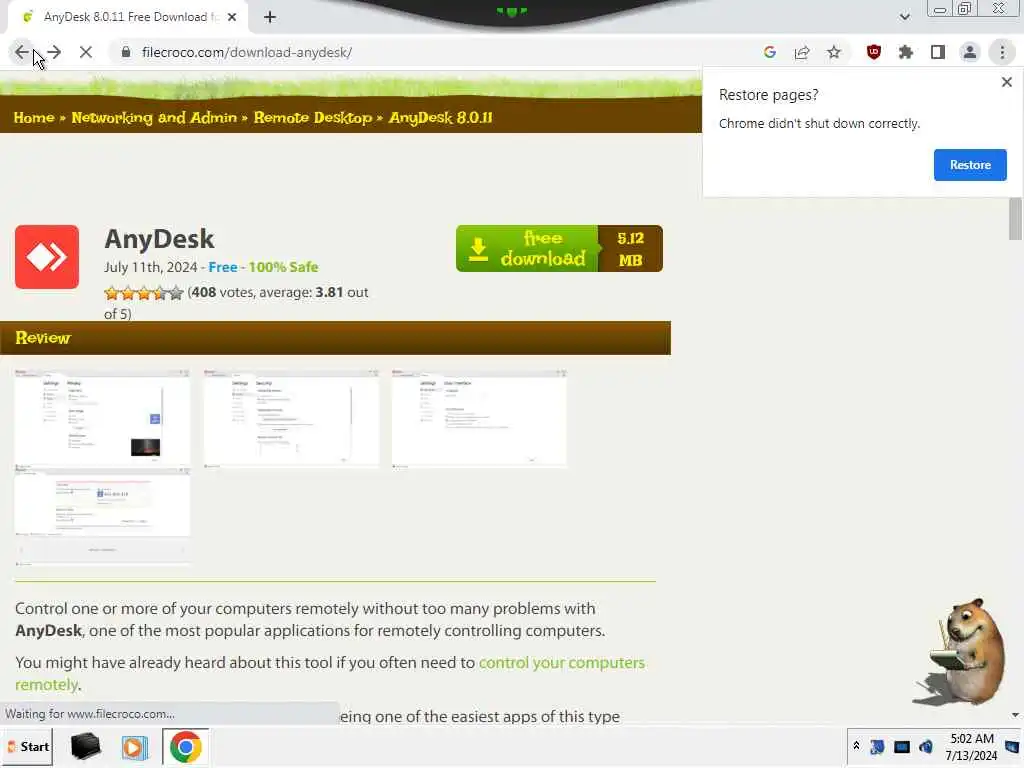The height and width of the screenshot is (768, 1024).
Task: Go to Home breadcrumb link
Action: coord(34,118)
